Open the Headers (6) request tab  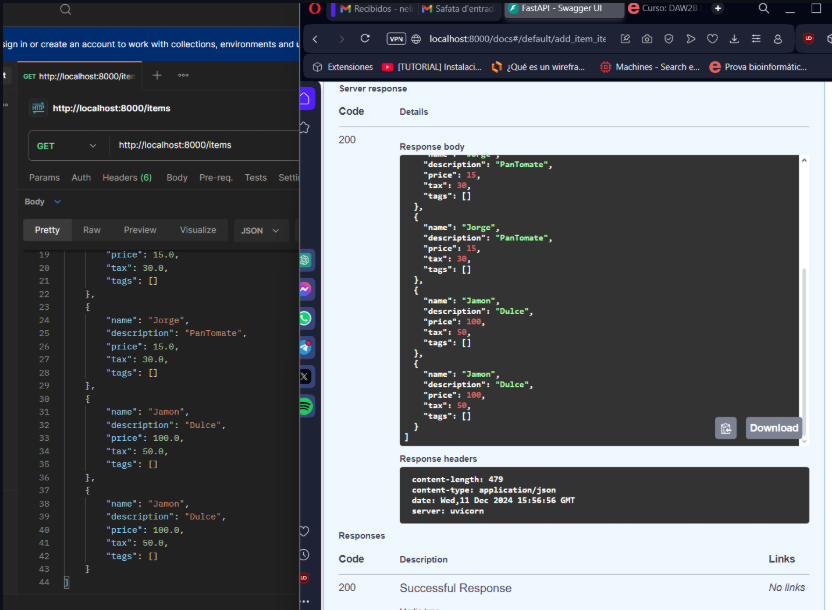(x=127, y=178)
